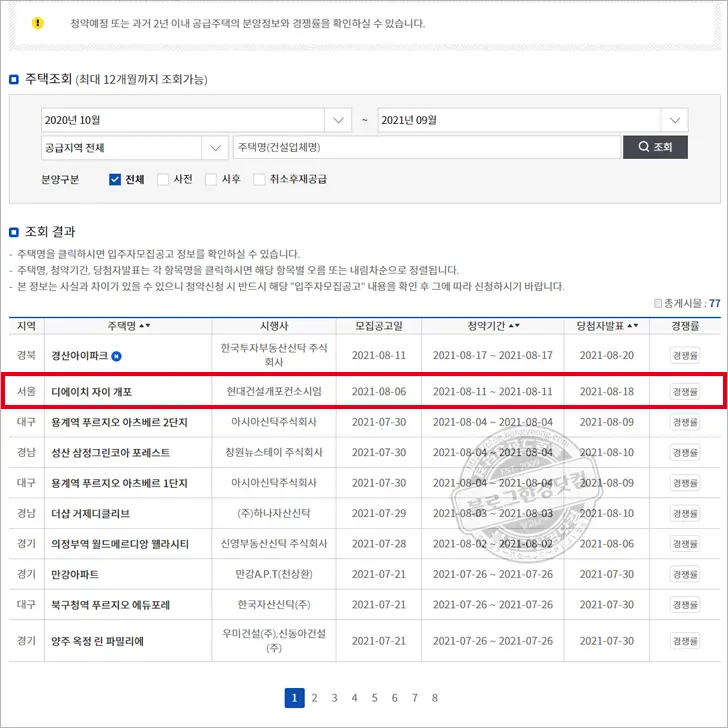Click the 조회 search button
Image resolution: width=728 pixels, height=728 pixels.
pyautogui.click(x=655, y=147)
